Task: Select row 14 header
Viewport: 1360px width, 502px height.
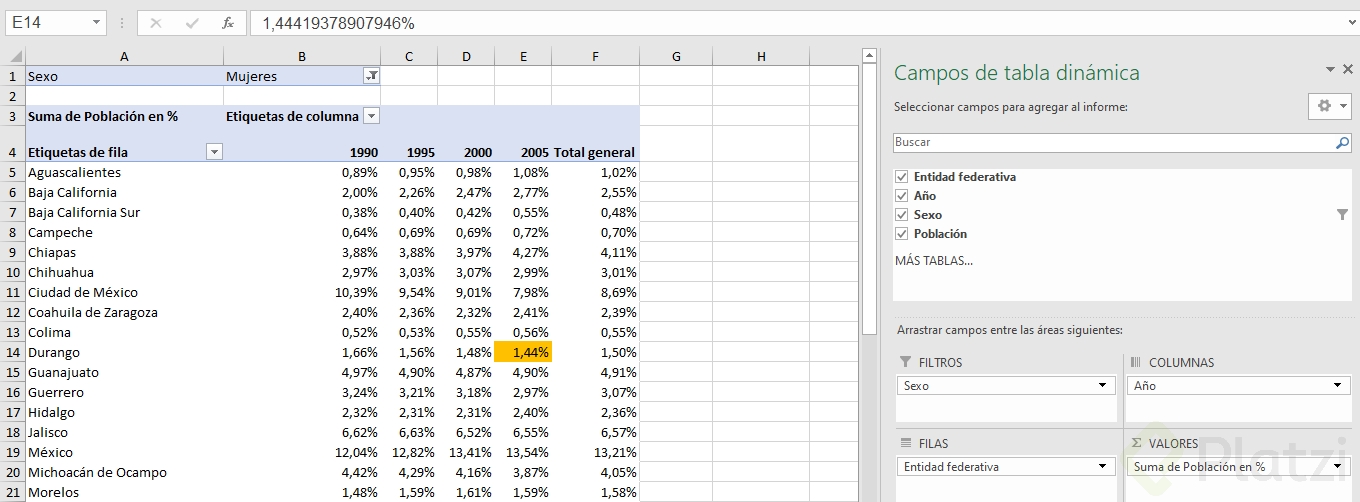Action: click(x=13, y=352)
